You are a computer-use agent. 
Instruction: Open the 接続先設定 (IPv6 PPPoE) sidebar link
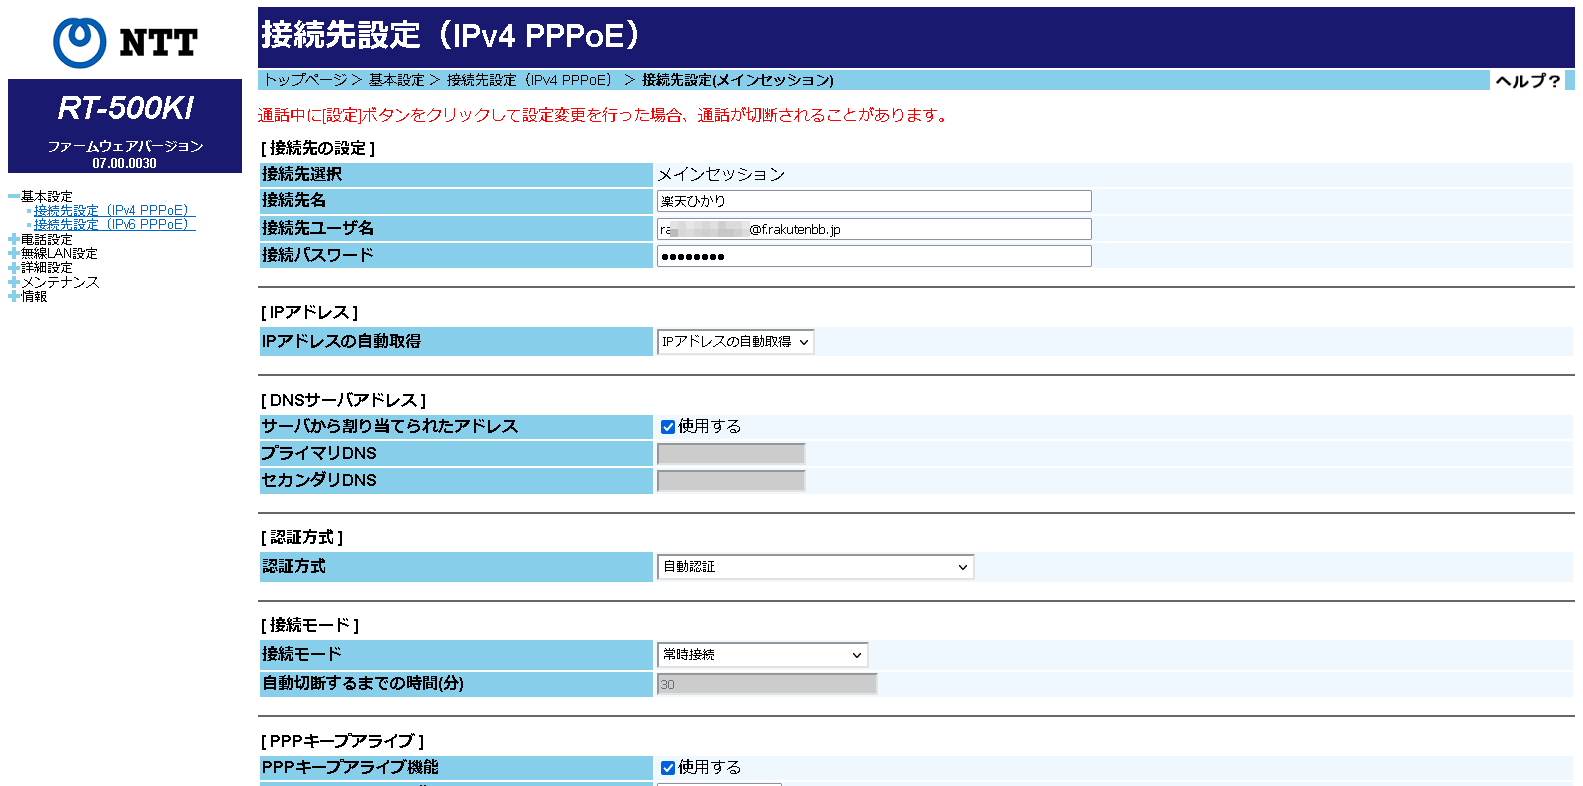coord(114,225)
